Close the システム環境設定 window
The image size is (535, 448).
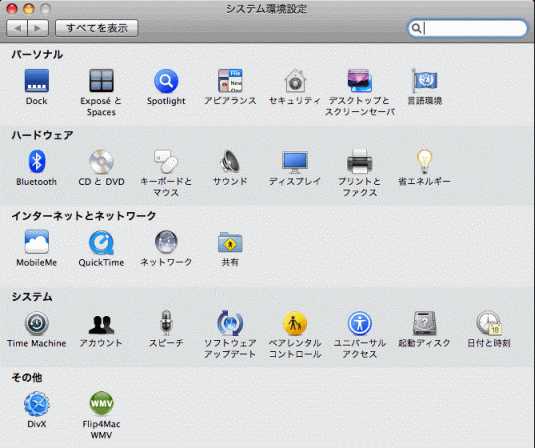point(12,8)
